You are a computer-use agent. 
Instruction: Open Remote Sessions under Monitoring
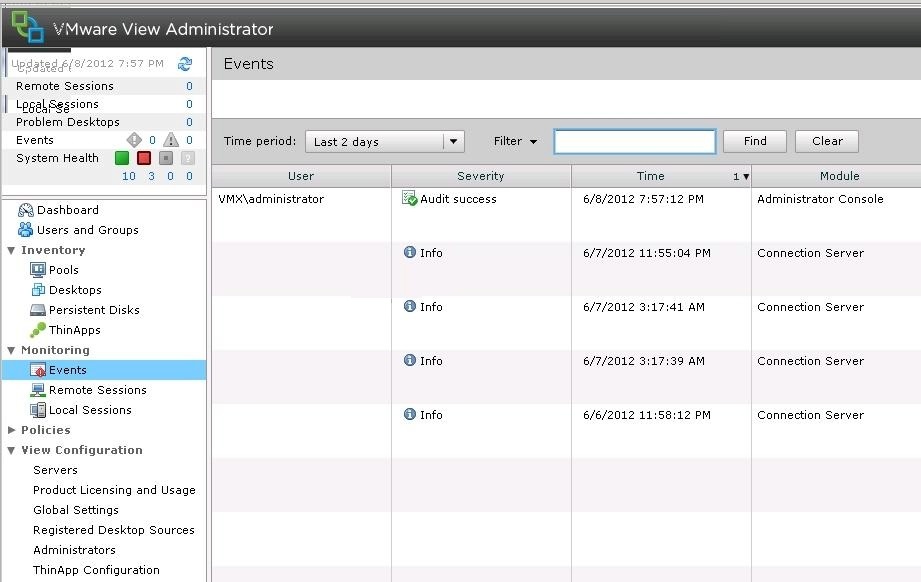(x=98, y=390)
